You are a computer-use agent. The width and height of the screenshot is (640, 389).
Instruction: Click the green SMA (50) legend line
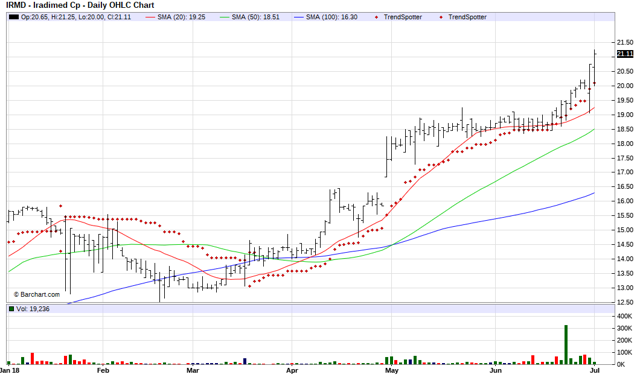pos(224,17)
